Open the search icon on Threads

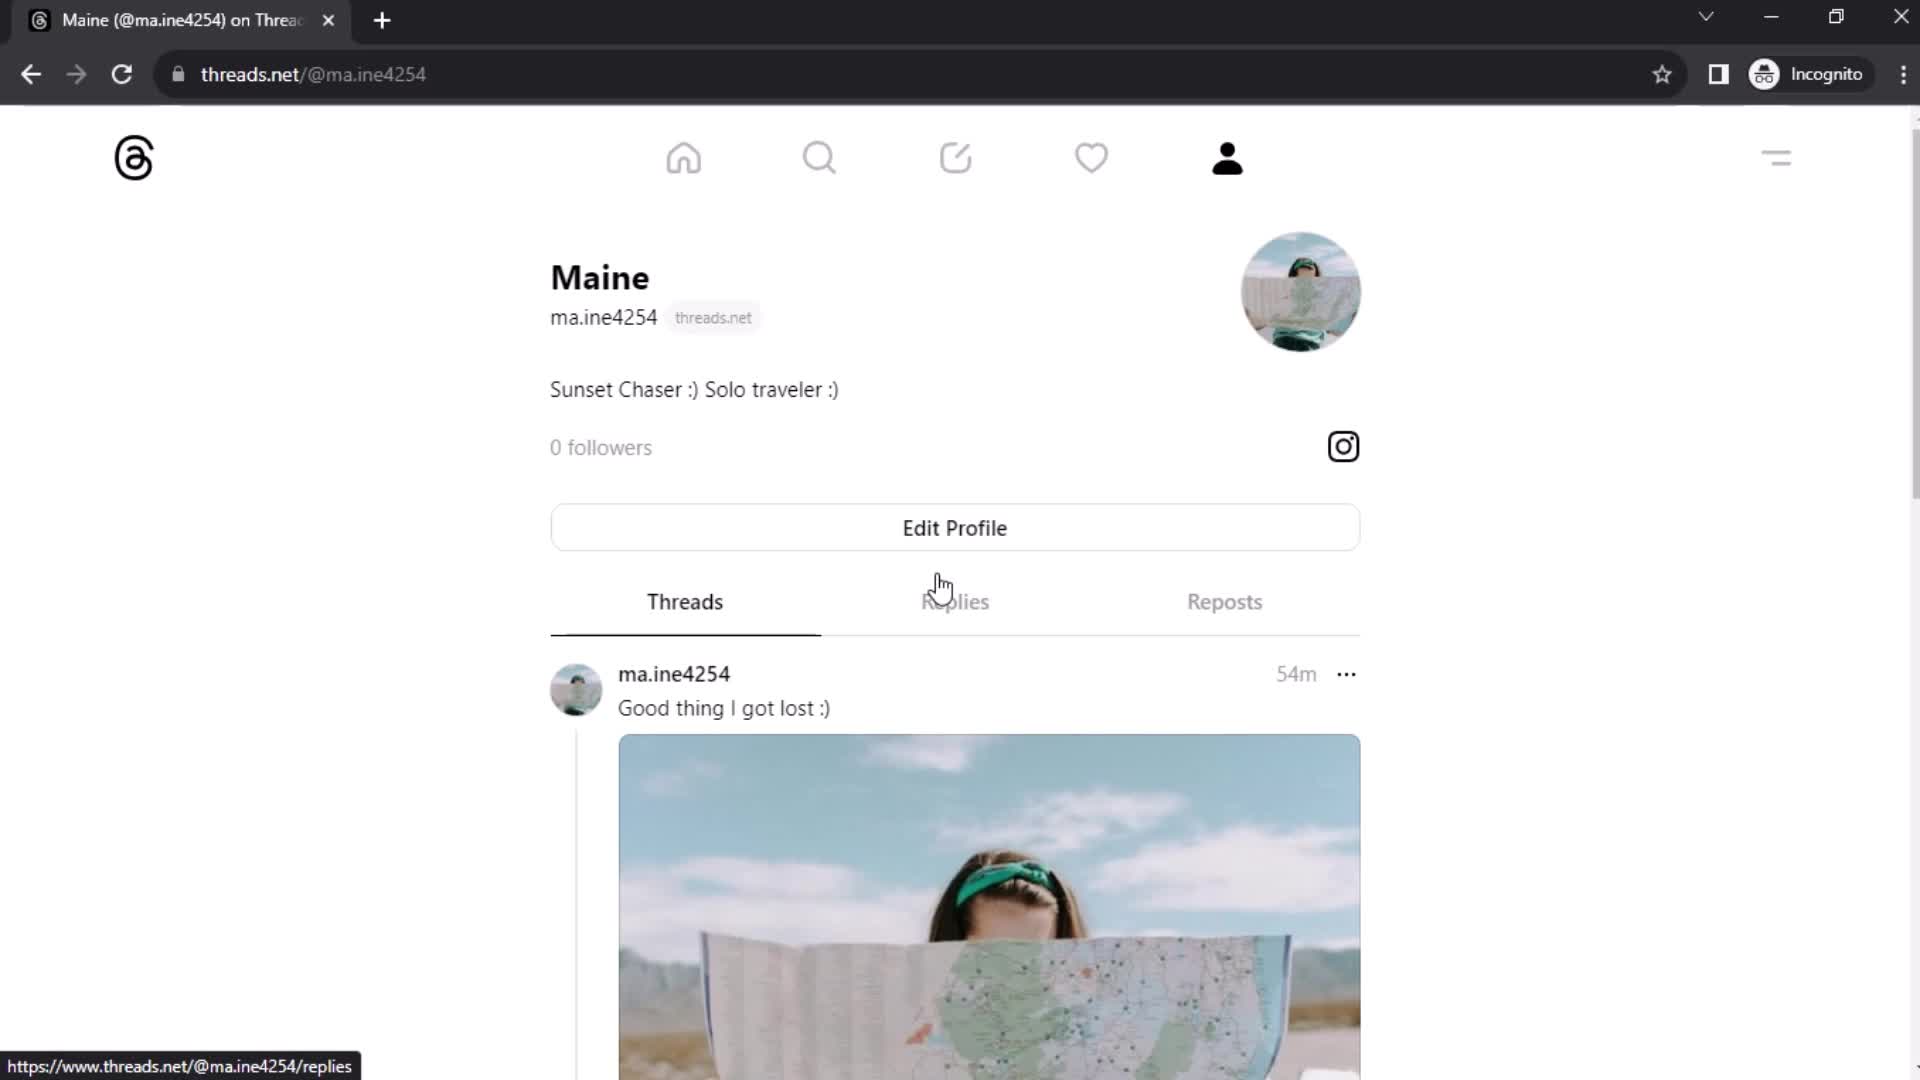coord(819,158)
